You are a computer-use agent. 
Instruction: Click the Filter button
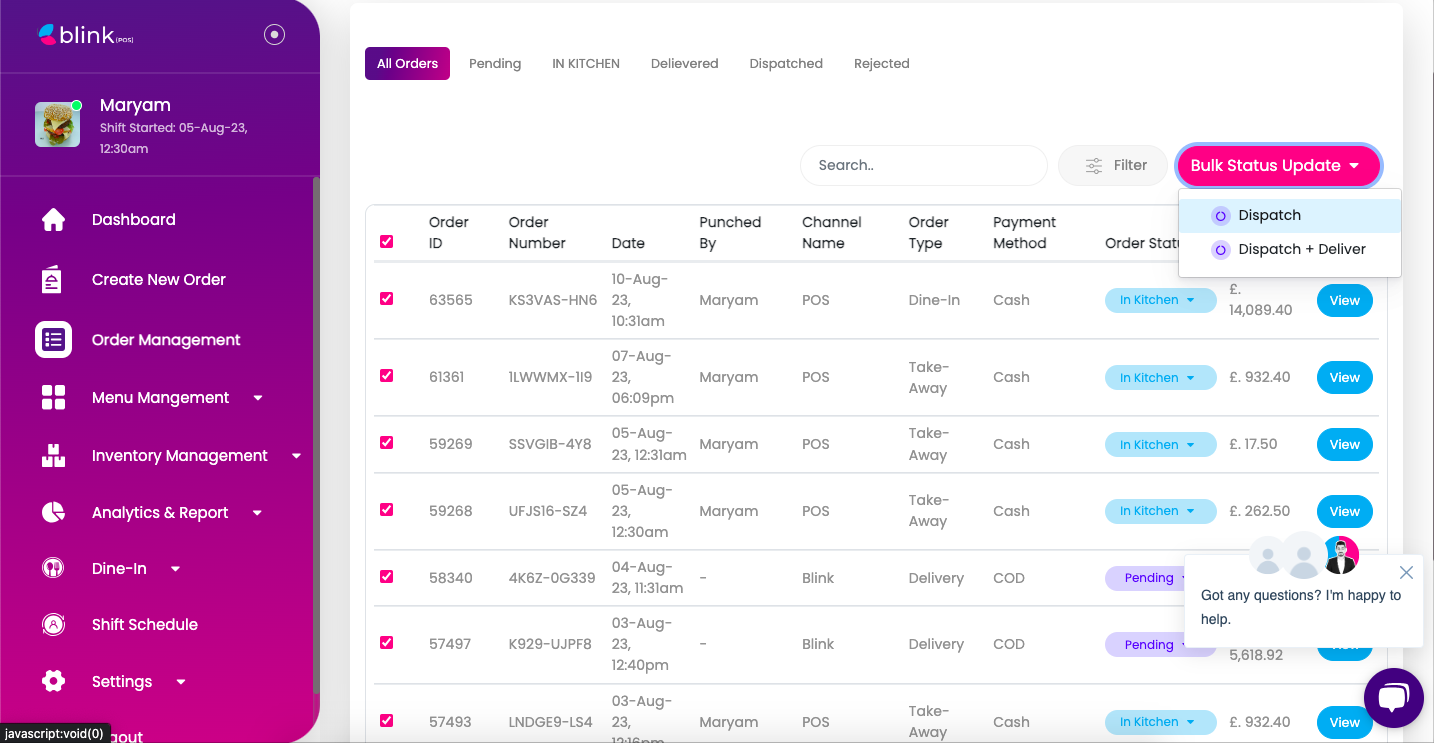1113,166
